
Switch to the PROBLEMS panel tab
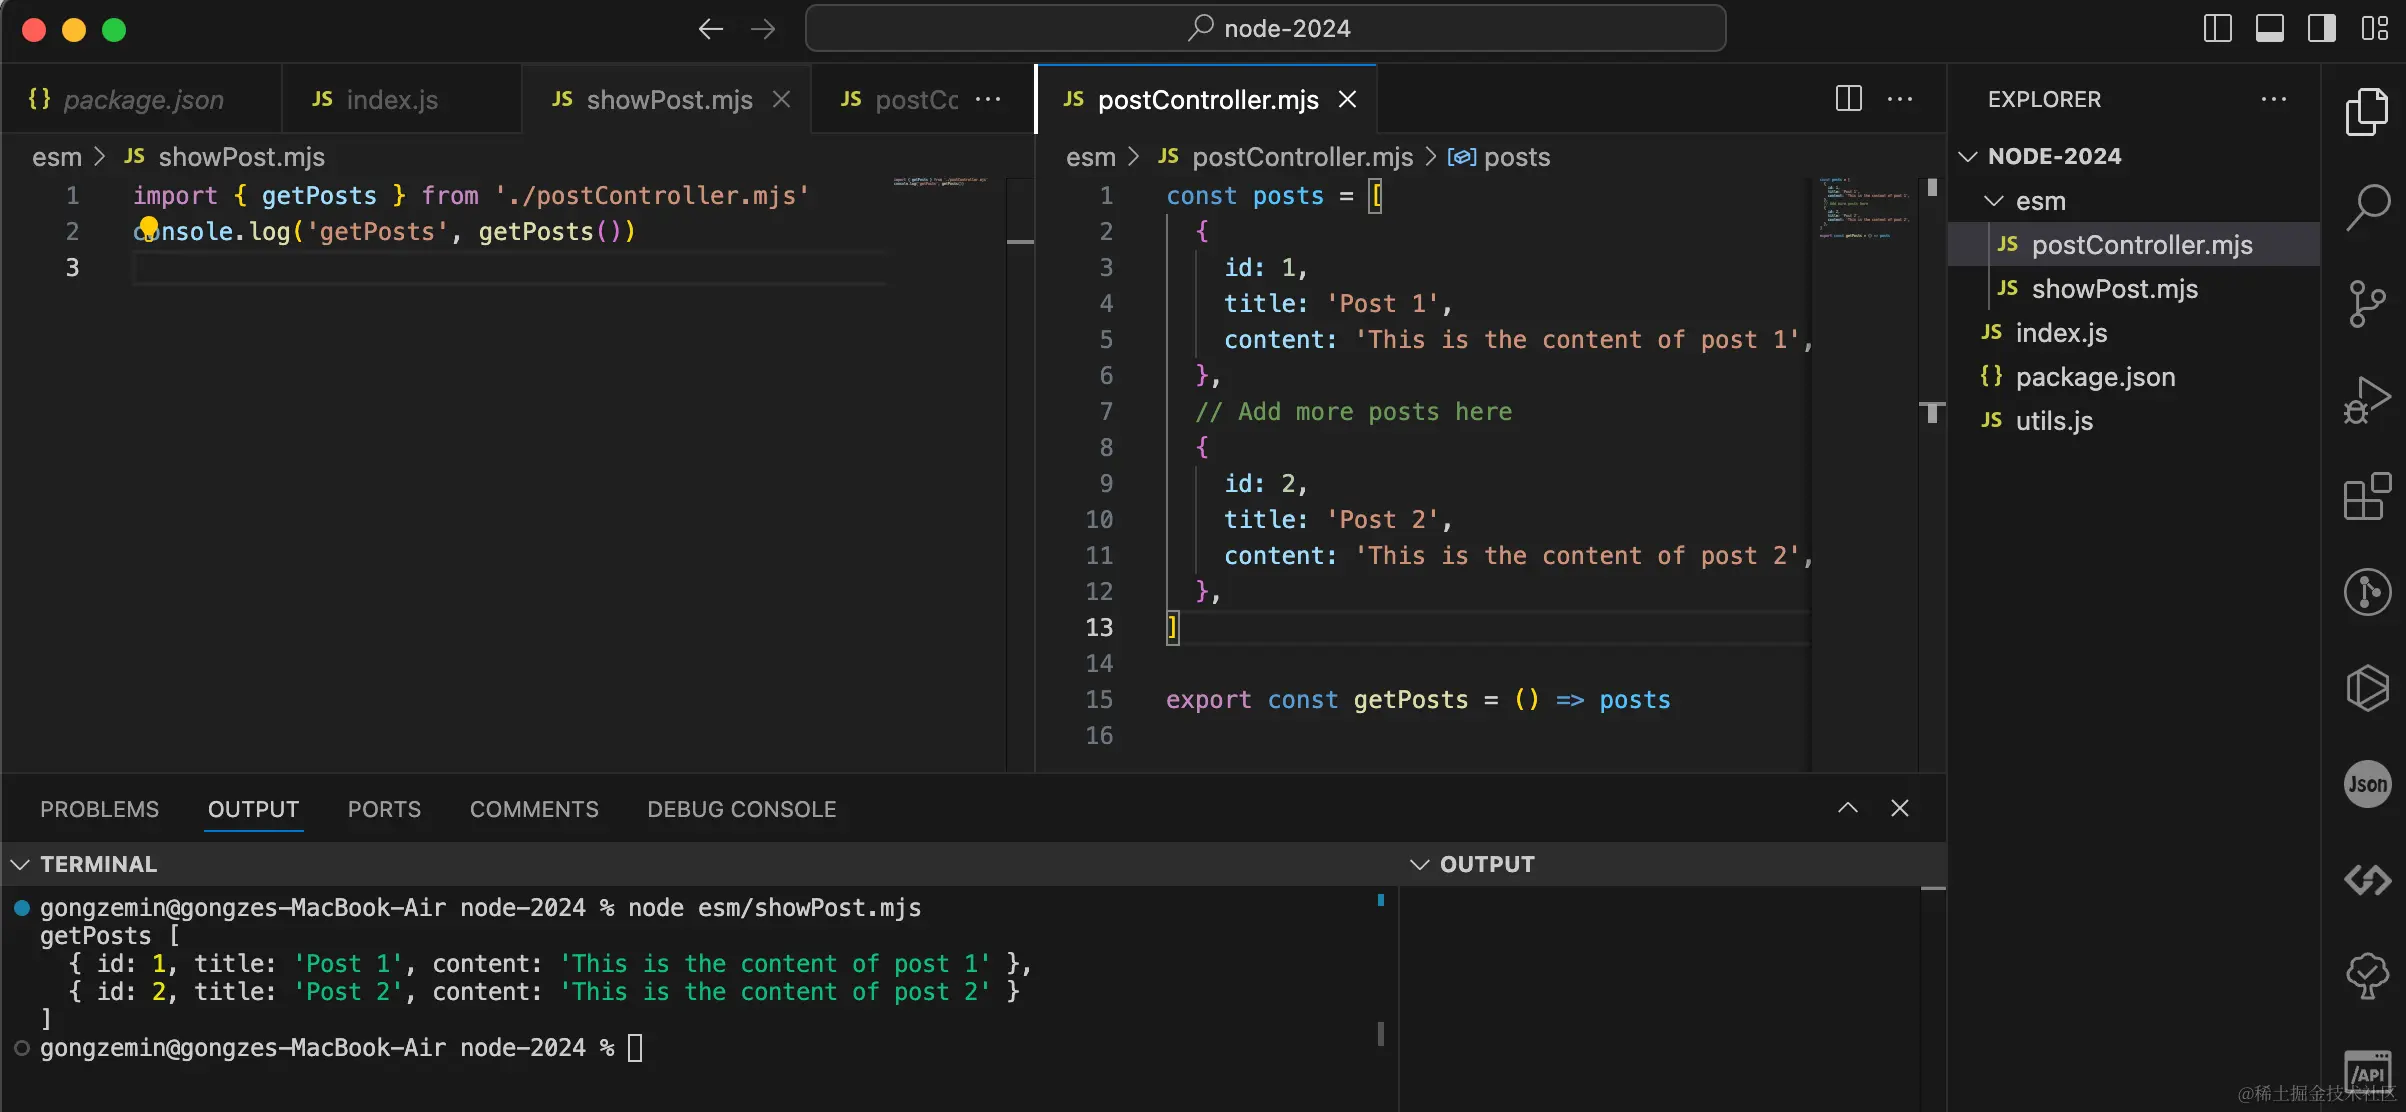99,809
